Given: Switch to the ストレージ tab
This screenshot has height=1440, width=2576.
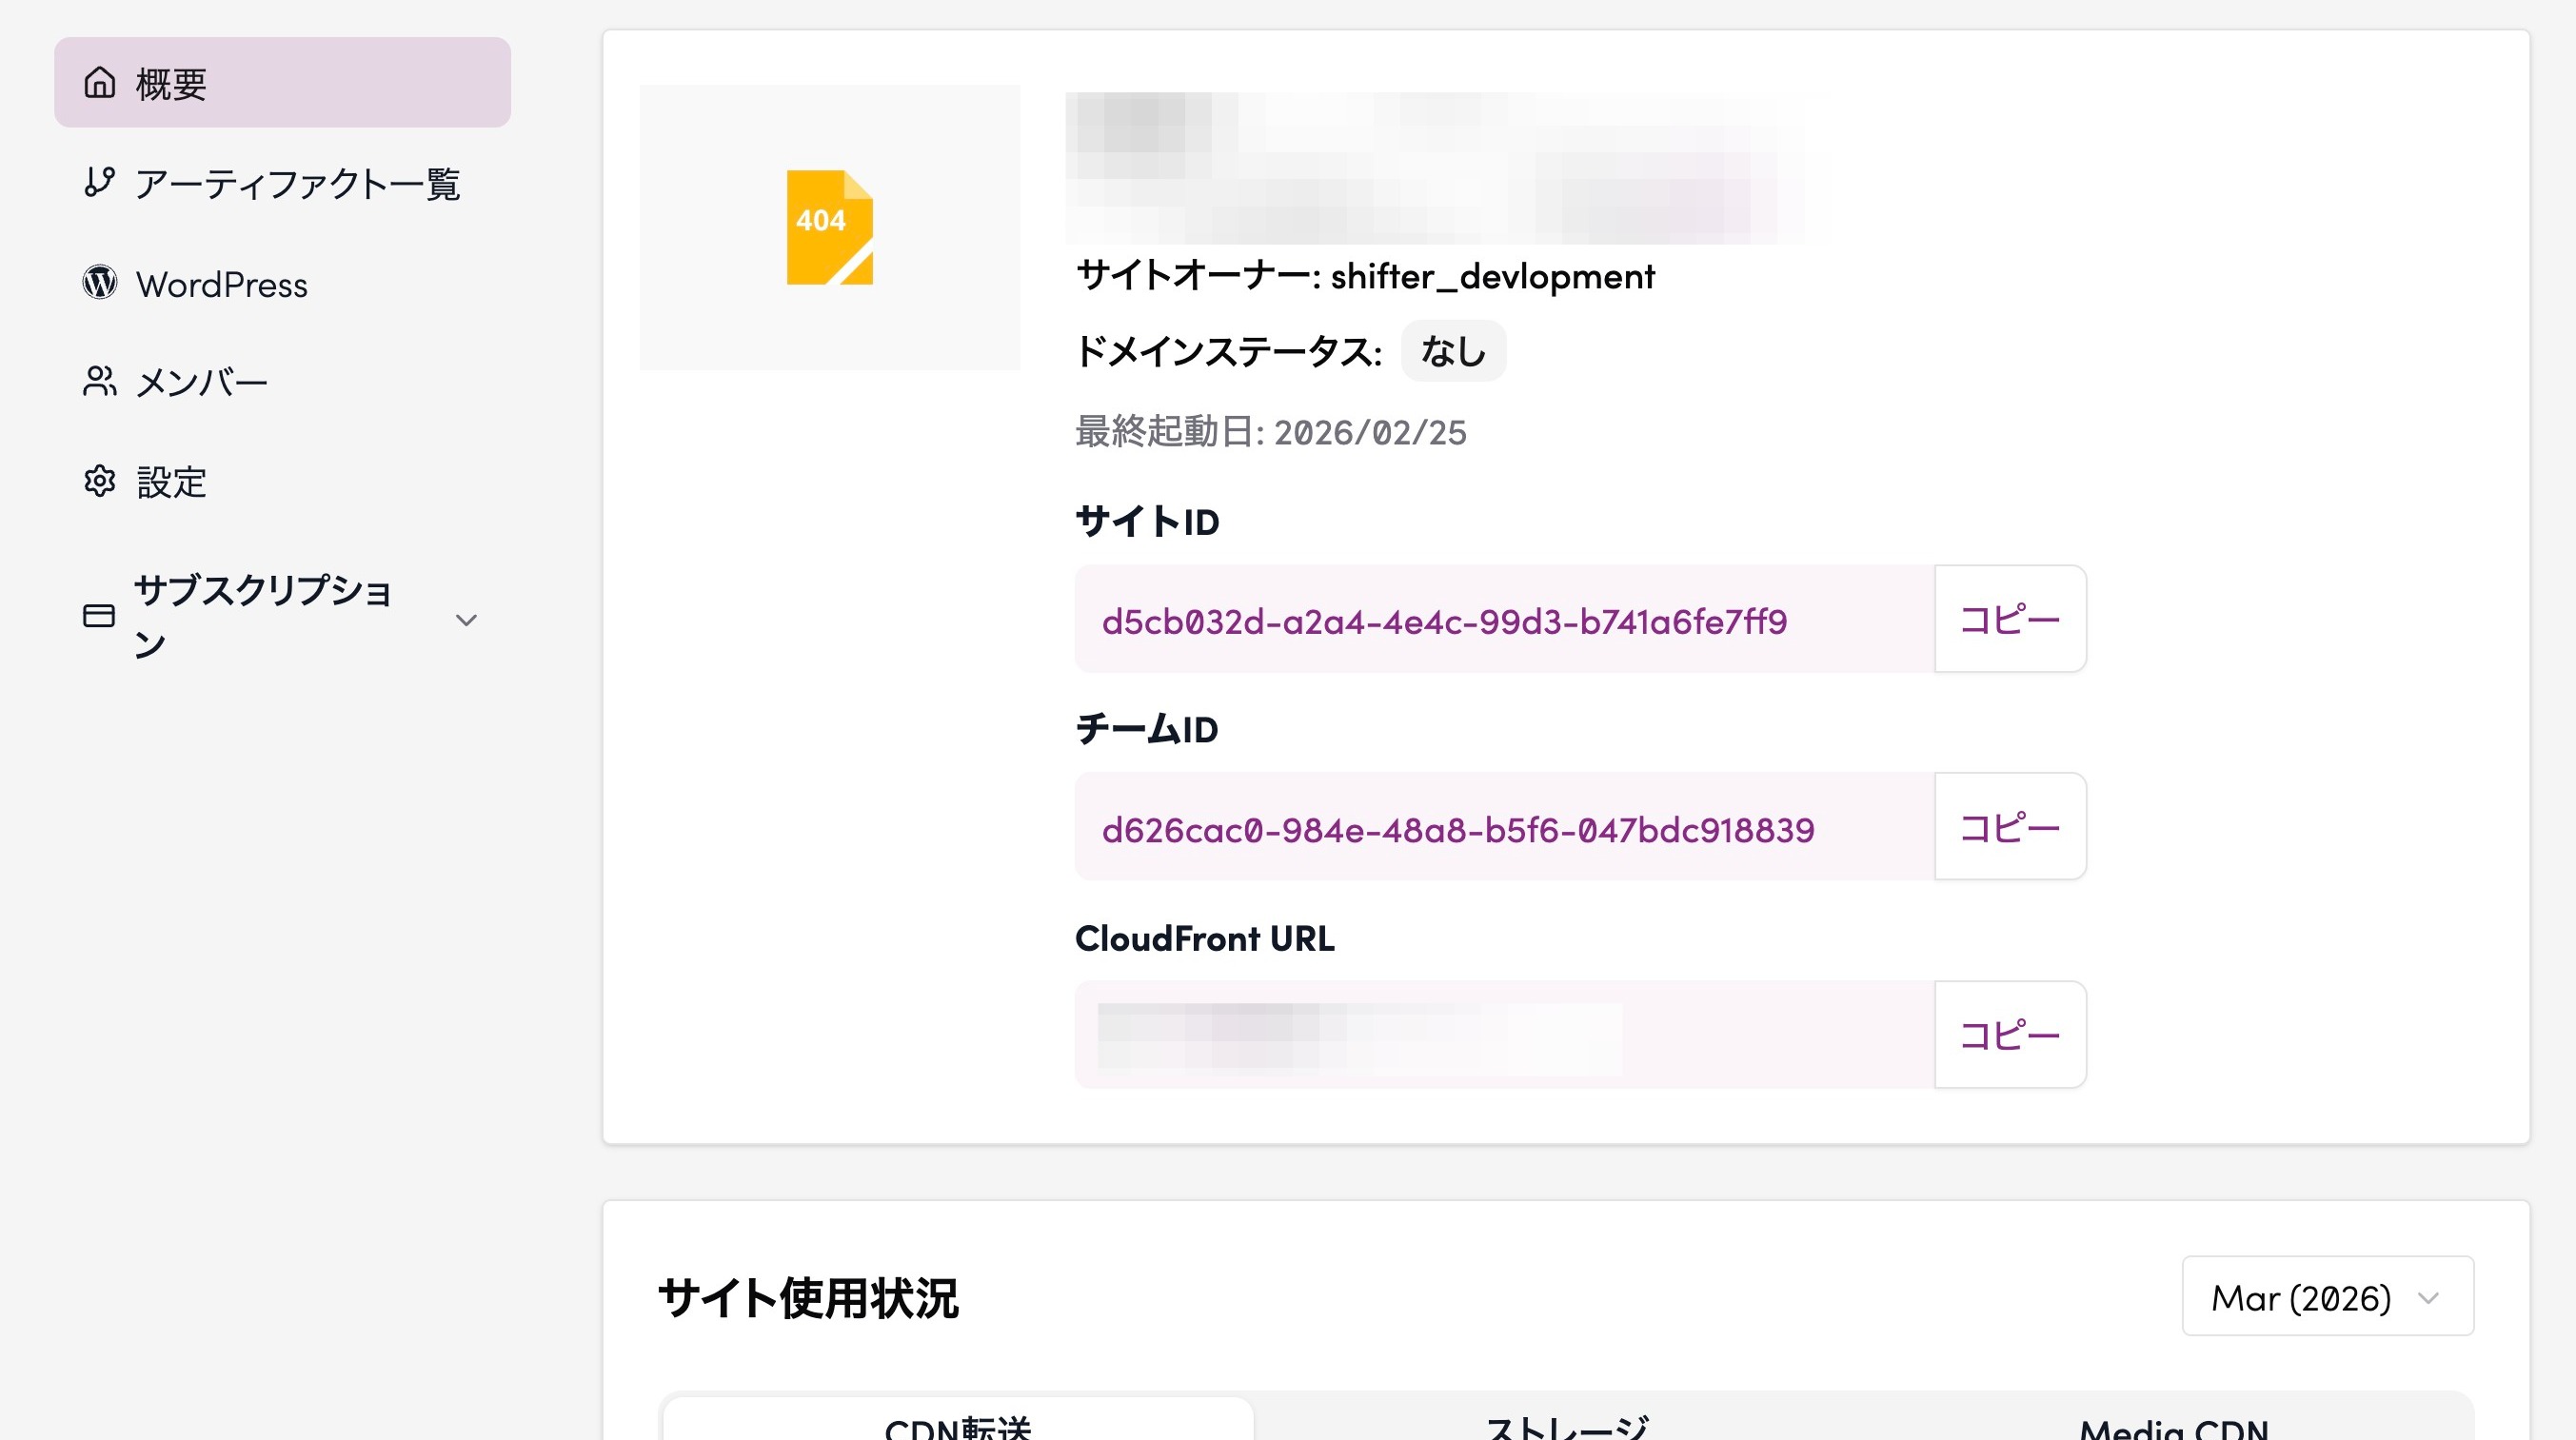Looking at the screenshot, I should (x=1566, y=1425).
